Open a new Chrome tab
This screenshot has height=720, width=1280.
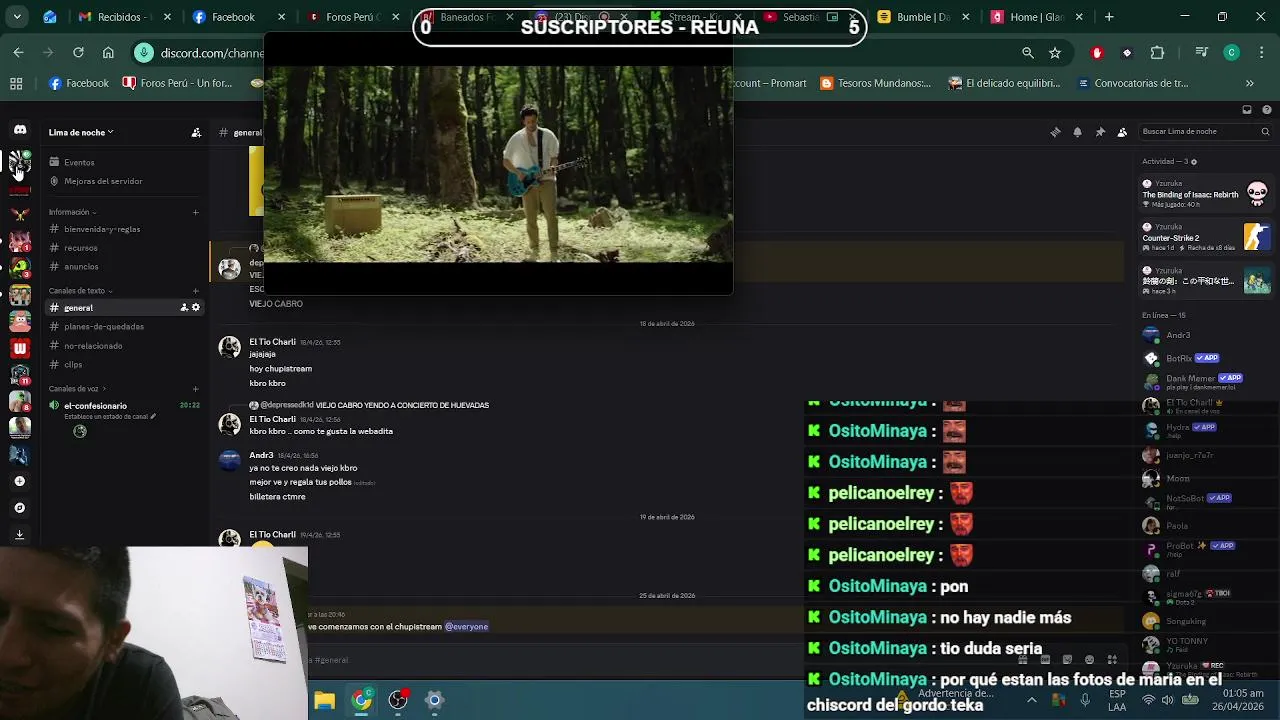1109,17
